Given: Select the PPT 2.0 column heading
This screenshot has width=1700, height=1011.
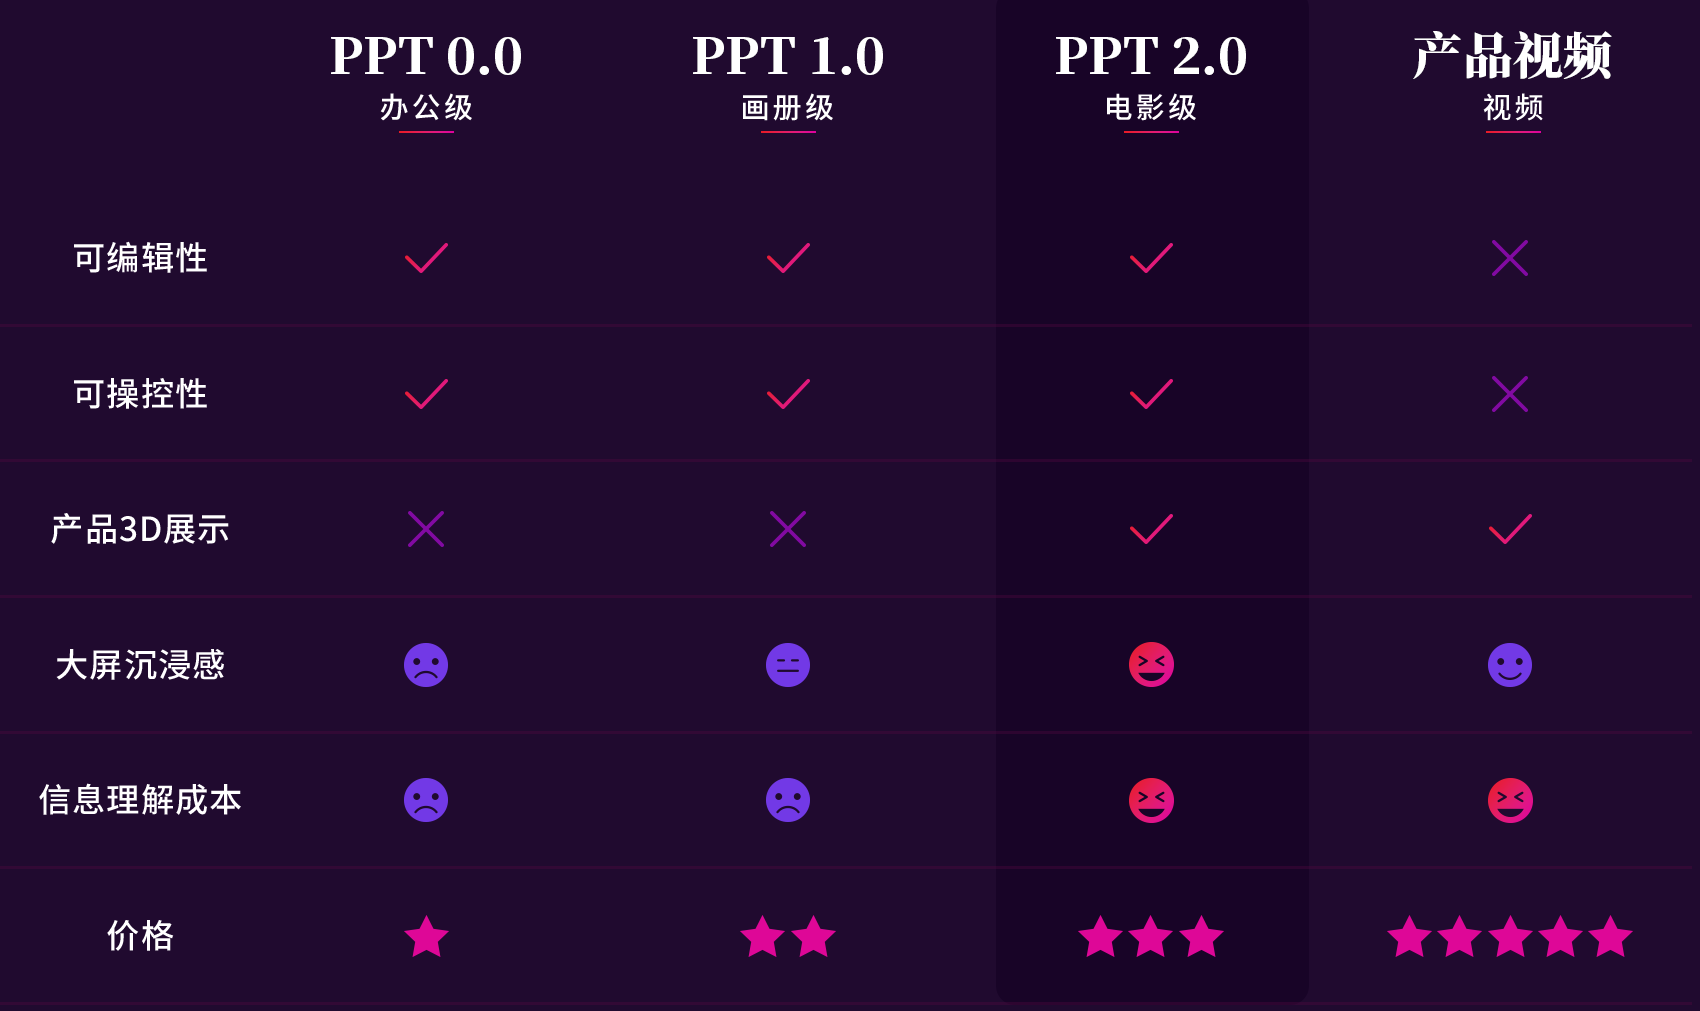Looking at the screenshot, I should tap(1151, 55).
